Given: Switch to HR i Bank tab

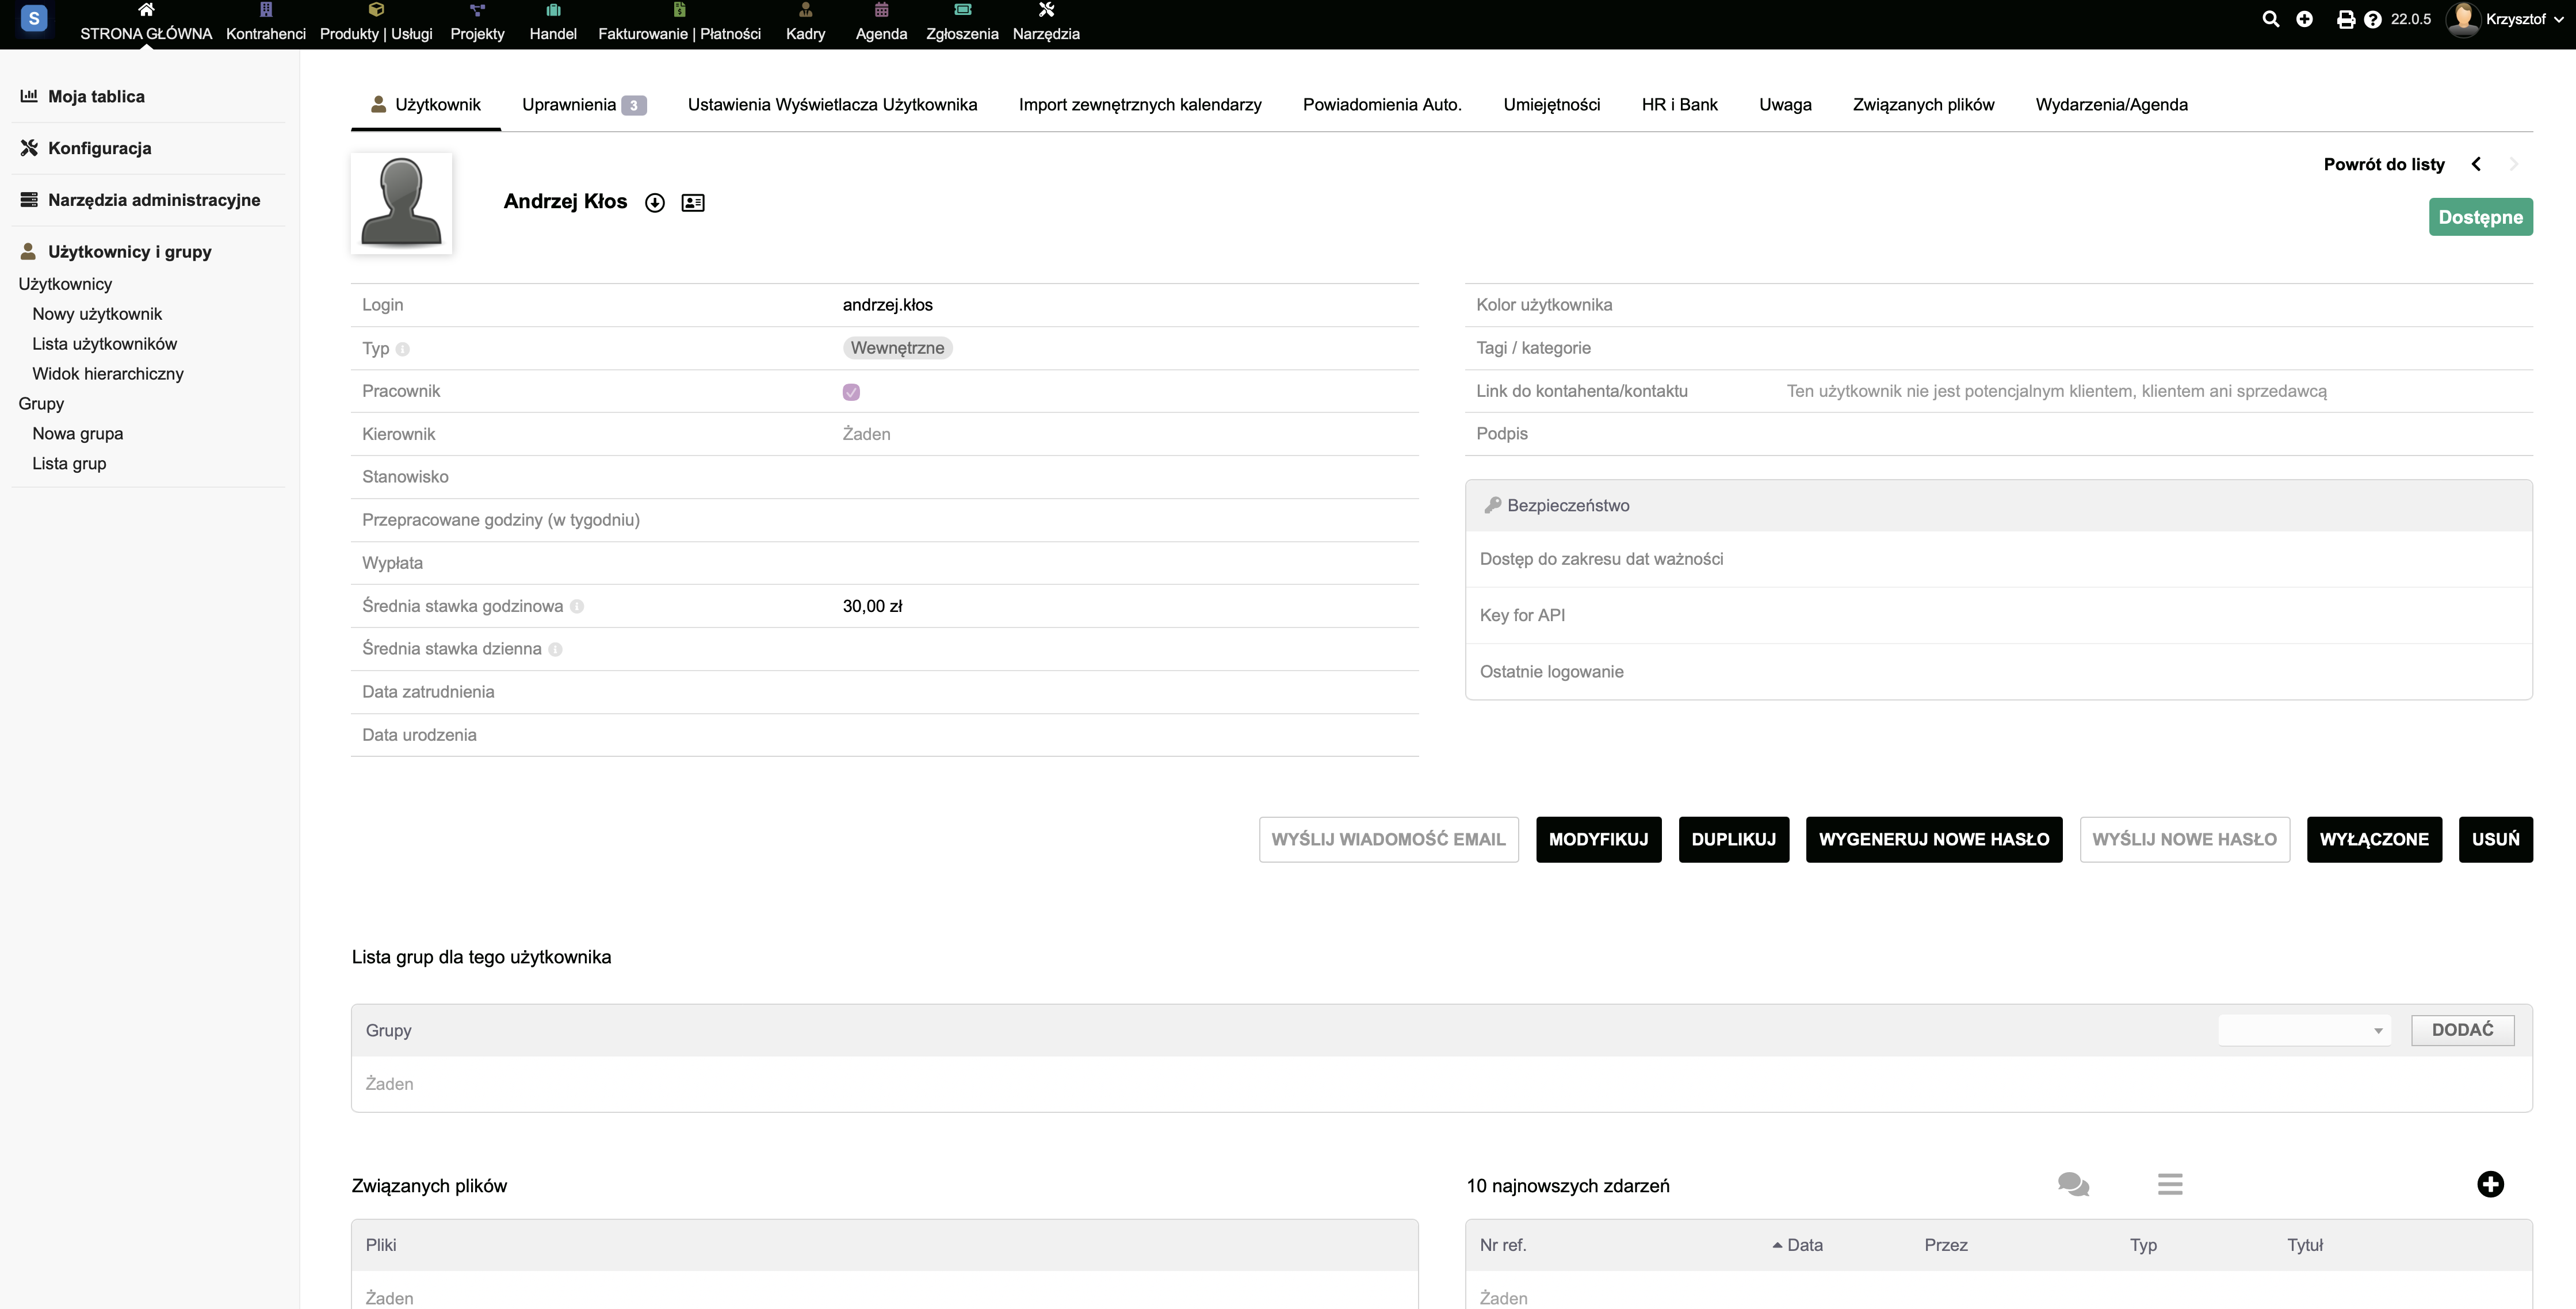Looking at the screenshot, I should click(x=1679, y=105).
